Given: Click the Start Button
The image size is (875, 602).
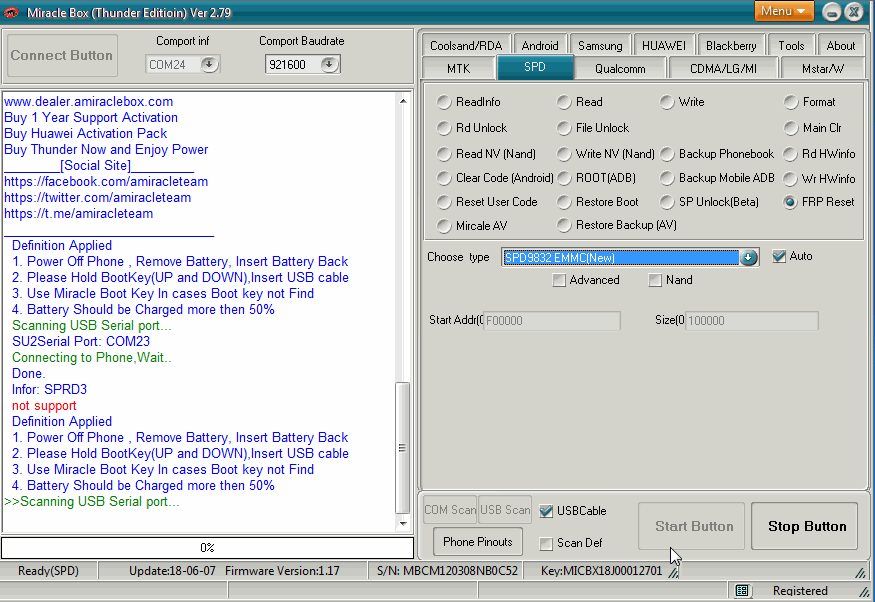Looking at the screenshot, I should click(x=691, y=526).
